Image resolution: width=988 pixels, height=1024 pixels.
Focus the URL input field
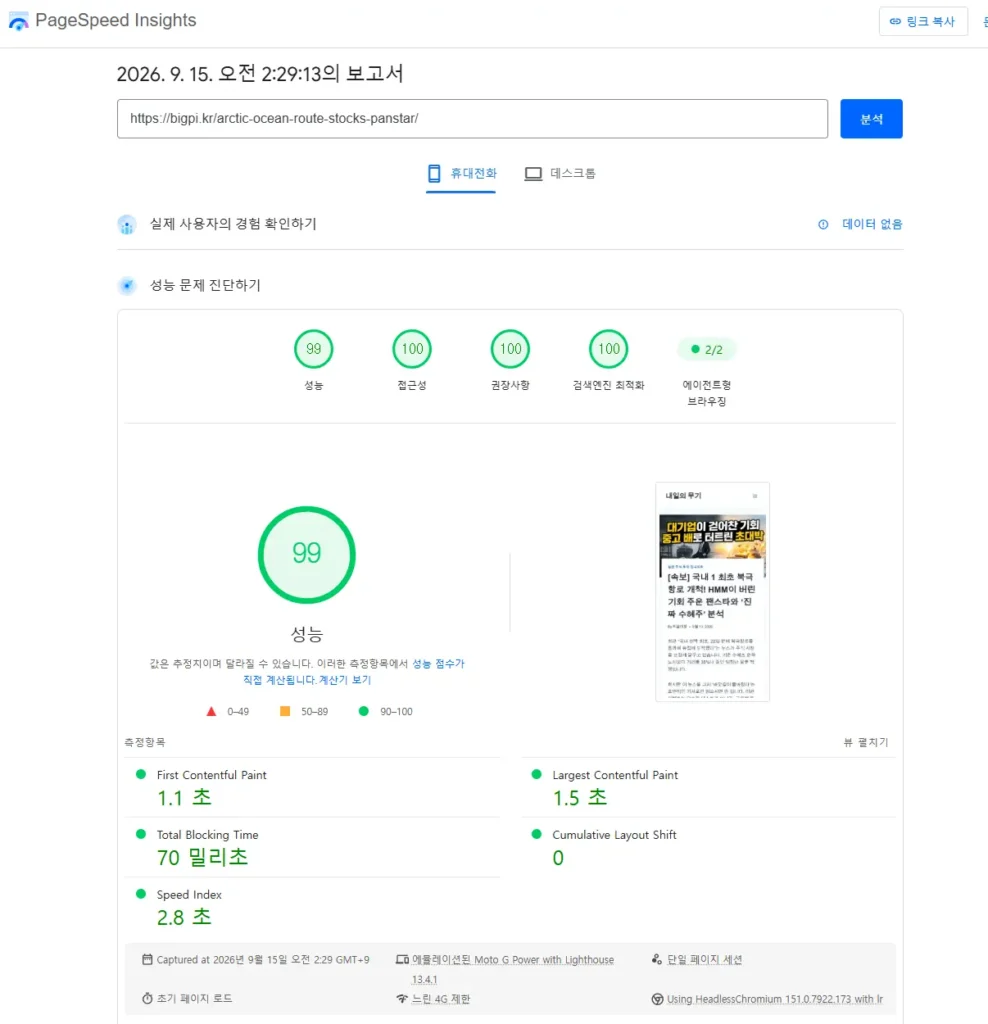pos(472,119)
